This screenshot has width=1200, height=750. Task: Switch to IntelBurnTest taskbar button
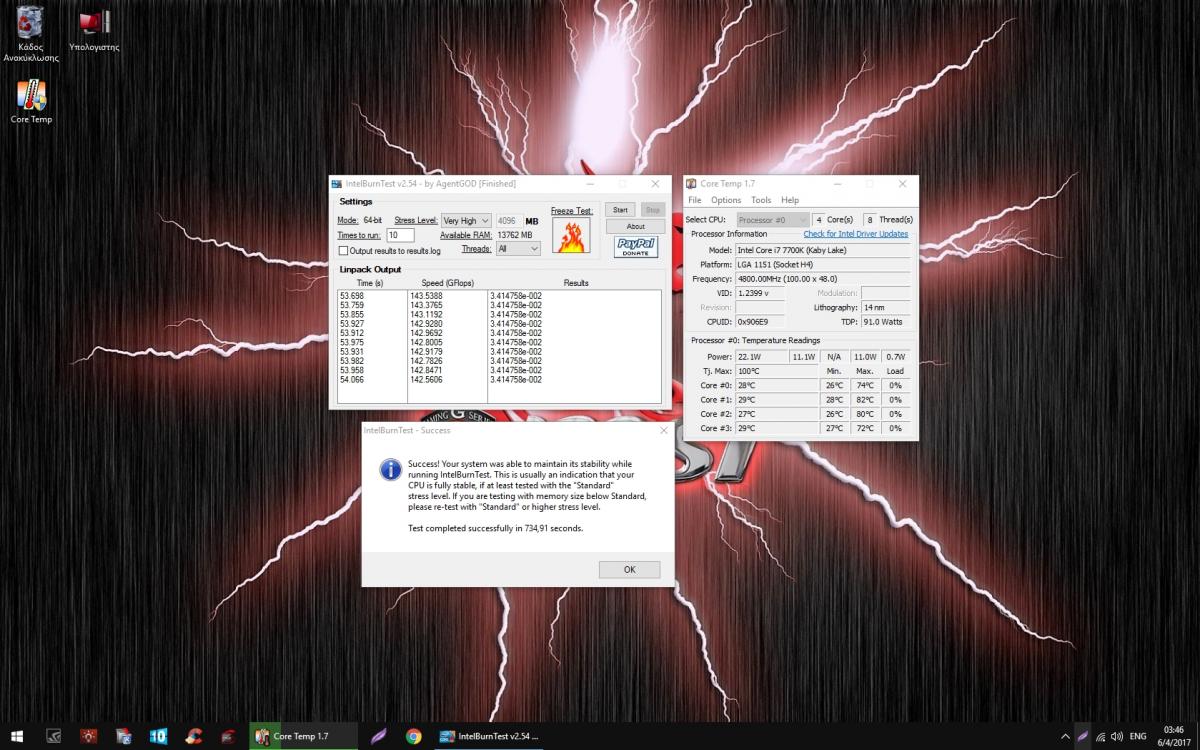point(488,736)
